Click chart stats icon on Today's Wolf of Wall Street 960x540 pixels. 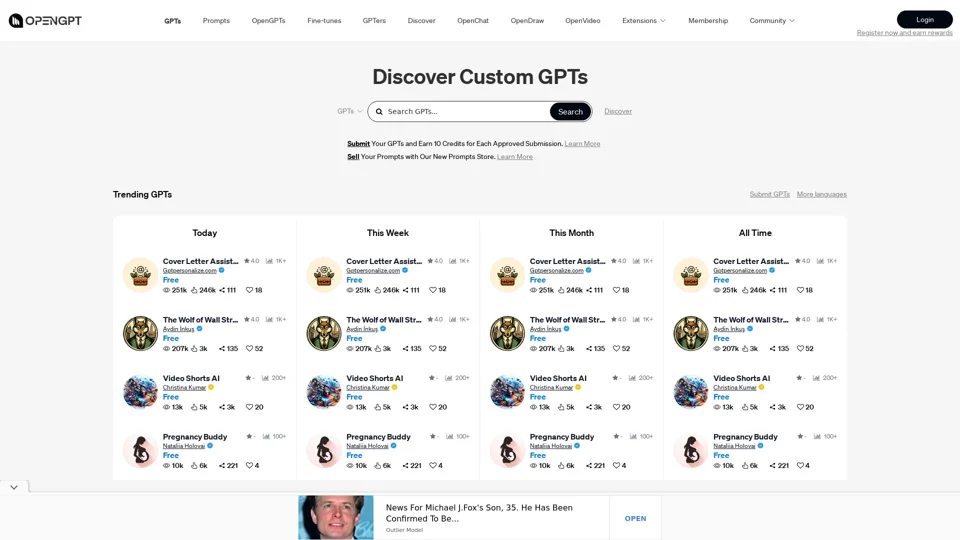[x=269, y=320]
